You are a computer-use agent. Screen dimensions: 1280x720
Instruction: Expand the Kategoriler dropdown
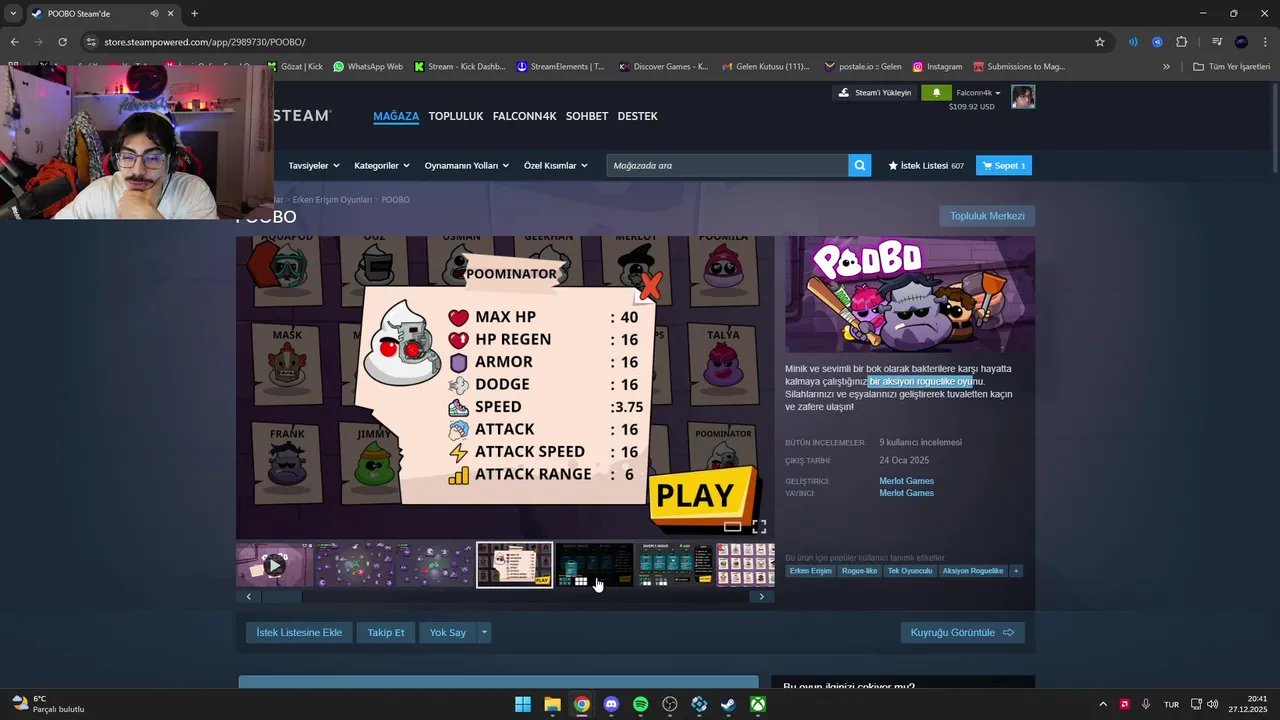tap(382, 166)
